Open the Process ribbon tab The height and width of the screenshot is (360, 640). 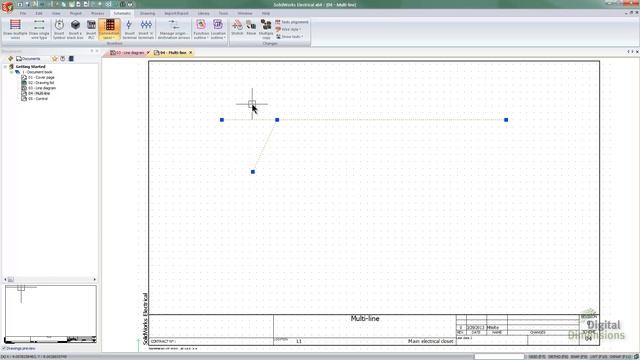[98, 13]
